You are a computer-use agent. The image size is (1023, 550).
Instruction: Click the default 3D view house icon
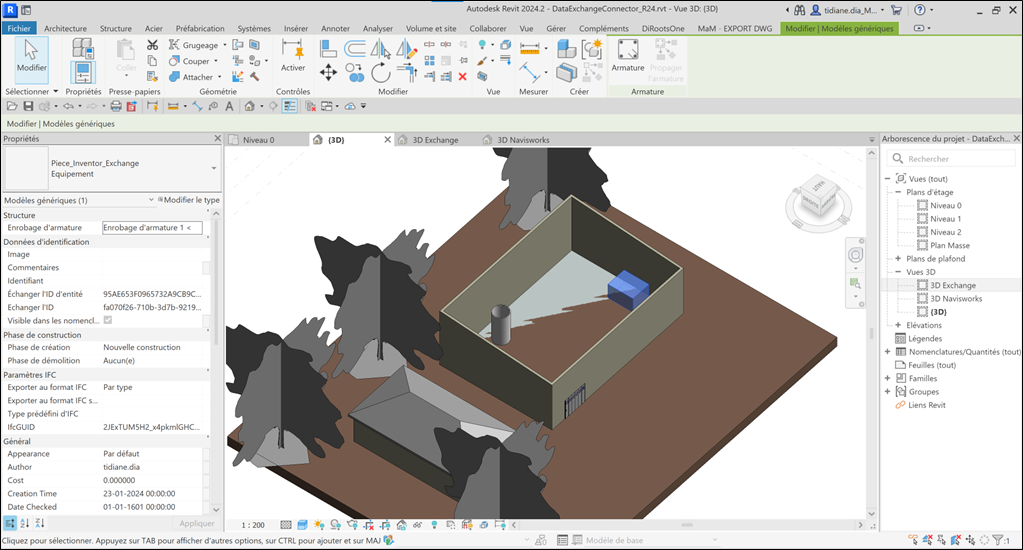click(x=249, y=106)
